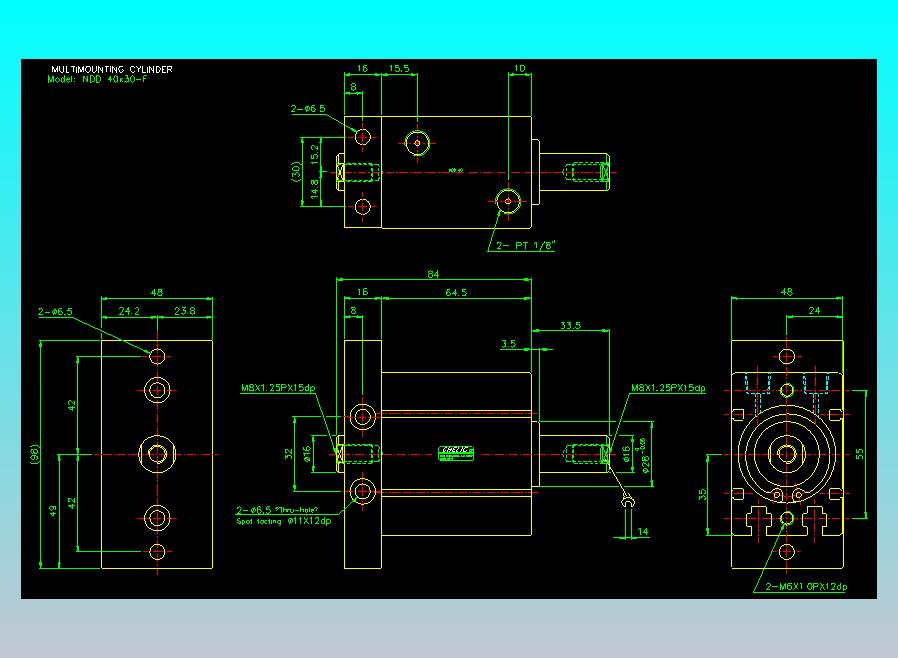The height and width of the screenshot is (658, 898).
Task: Select the 15.2 vertical dimension
Action: pyautogui.click(x=314, y=152)
